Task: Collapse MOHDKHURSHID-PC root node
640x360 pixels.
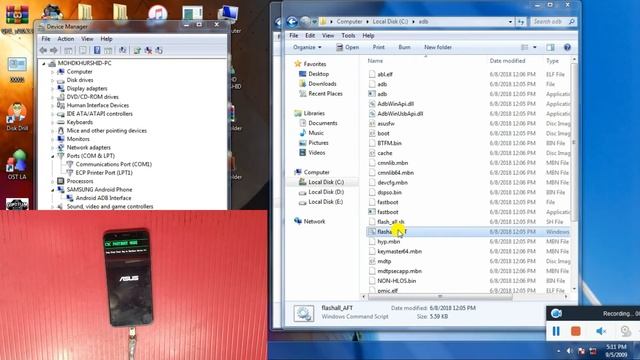Action: click(x=44, y=63)
